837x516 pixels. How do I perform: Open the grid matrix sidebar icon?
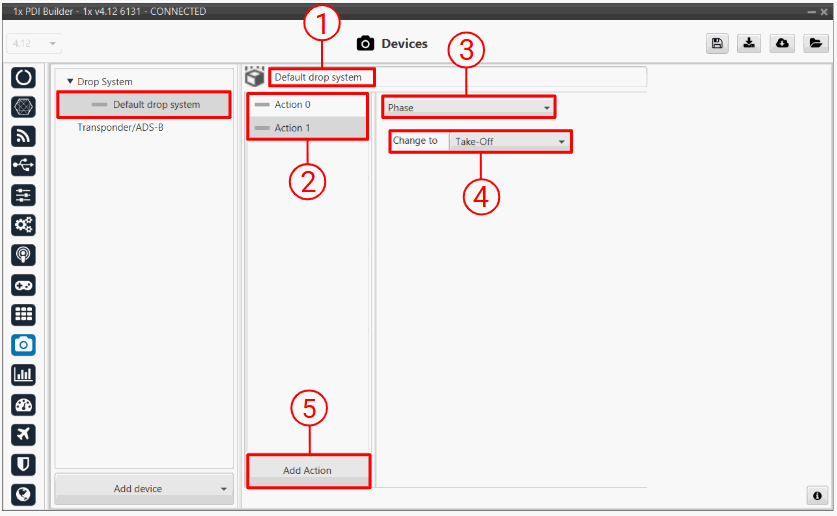[23, 315]
